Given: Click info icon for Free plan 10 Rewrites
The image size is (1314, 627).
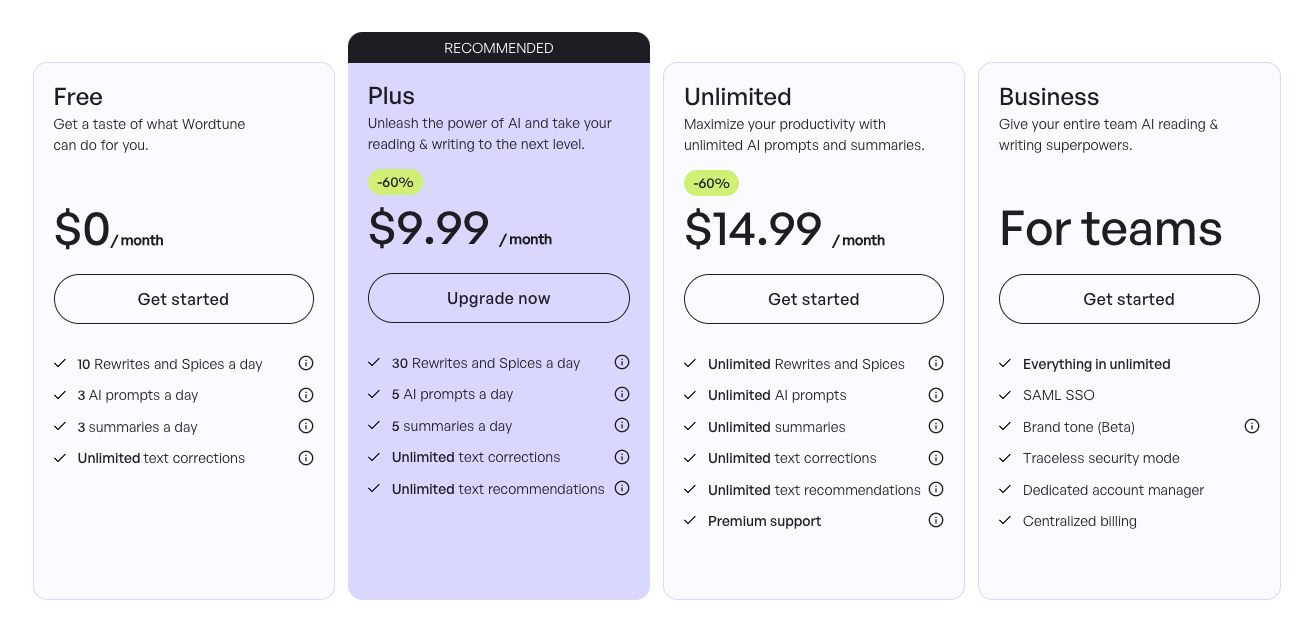Looking at the screenshot, I should coord(306,364).
